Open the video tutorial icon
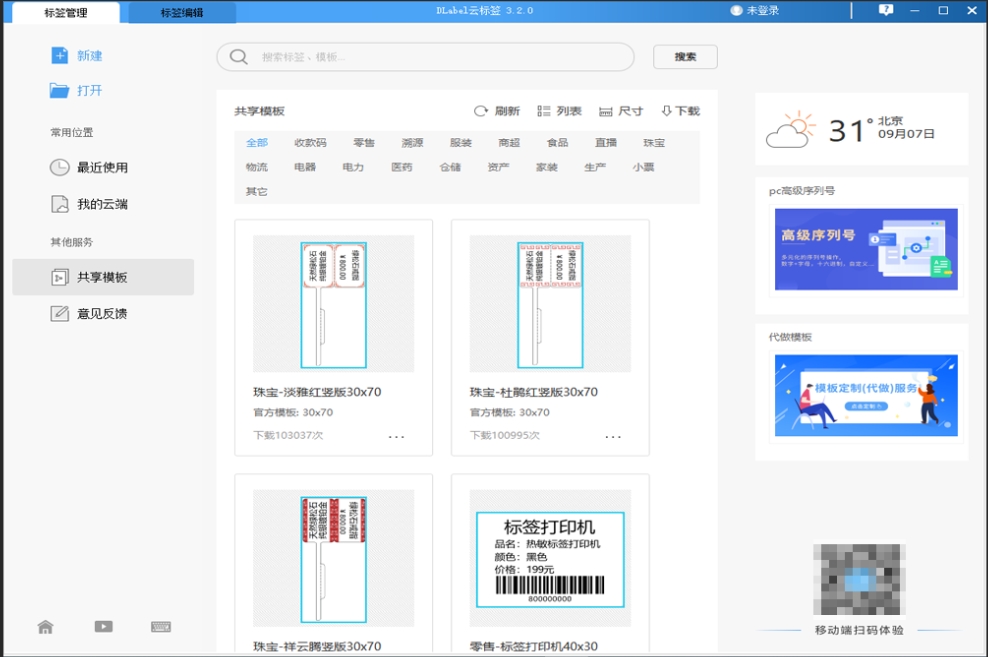Viewport: 988px width, 657px height. (x=104, y=626)
